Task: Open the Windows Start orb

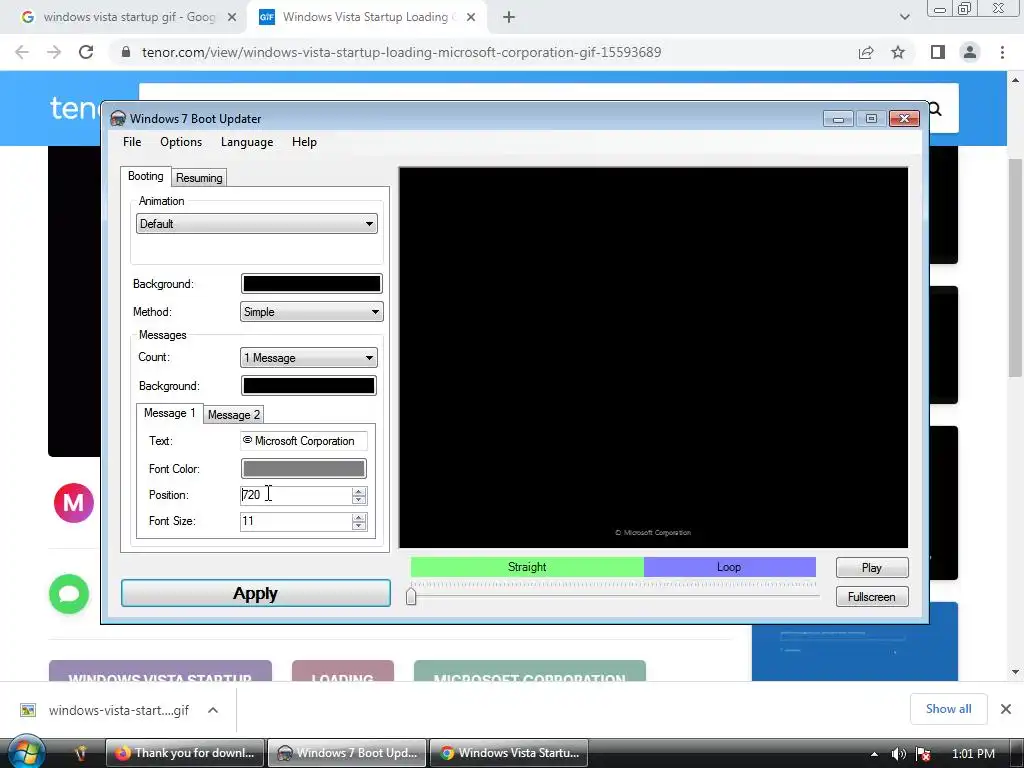Action: [x=25, y=752]
